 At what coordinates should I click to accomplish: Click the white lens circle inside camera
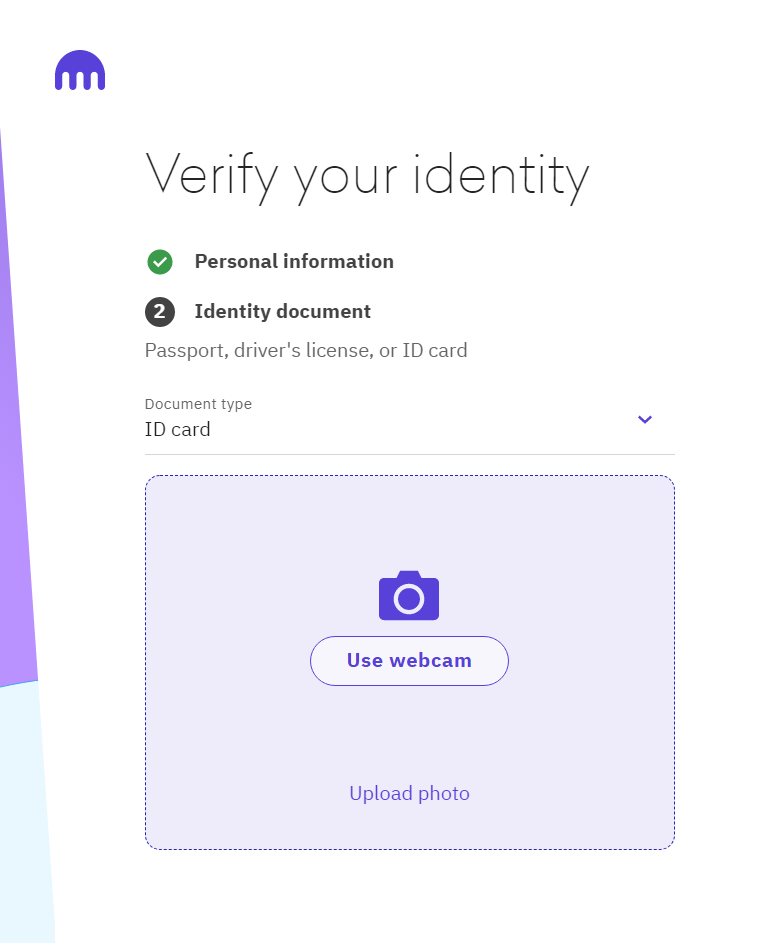pyautogui.click(x=409, y=599)
